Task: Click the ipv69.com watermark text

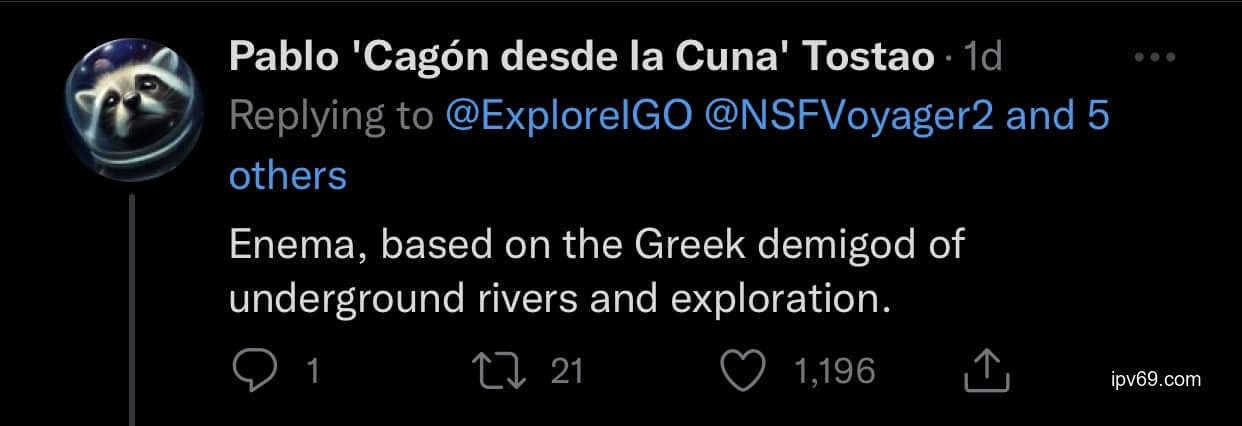Action: 1156,380
